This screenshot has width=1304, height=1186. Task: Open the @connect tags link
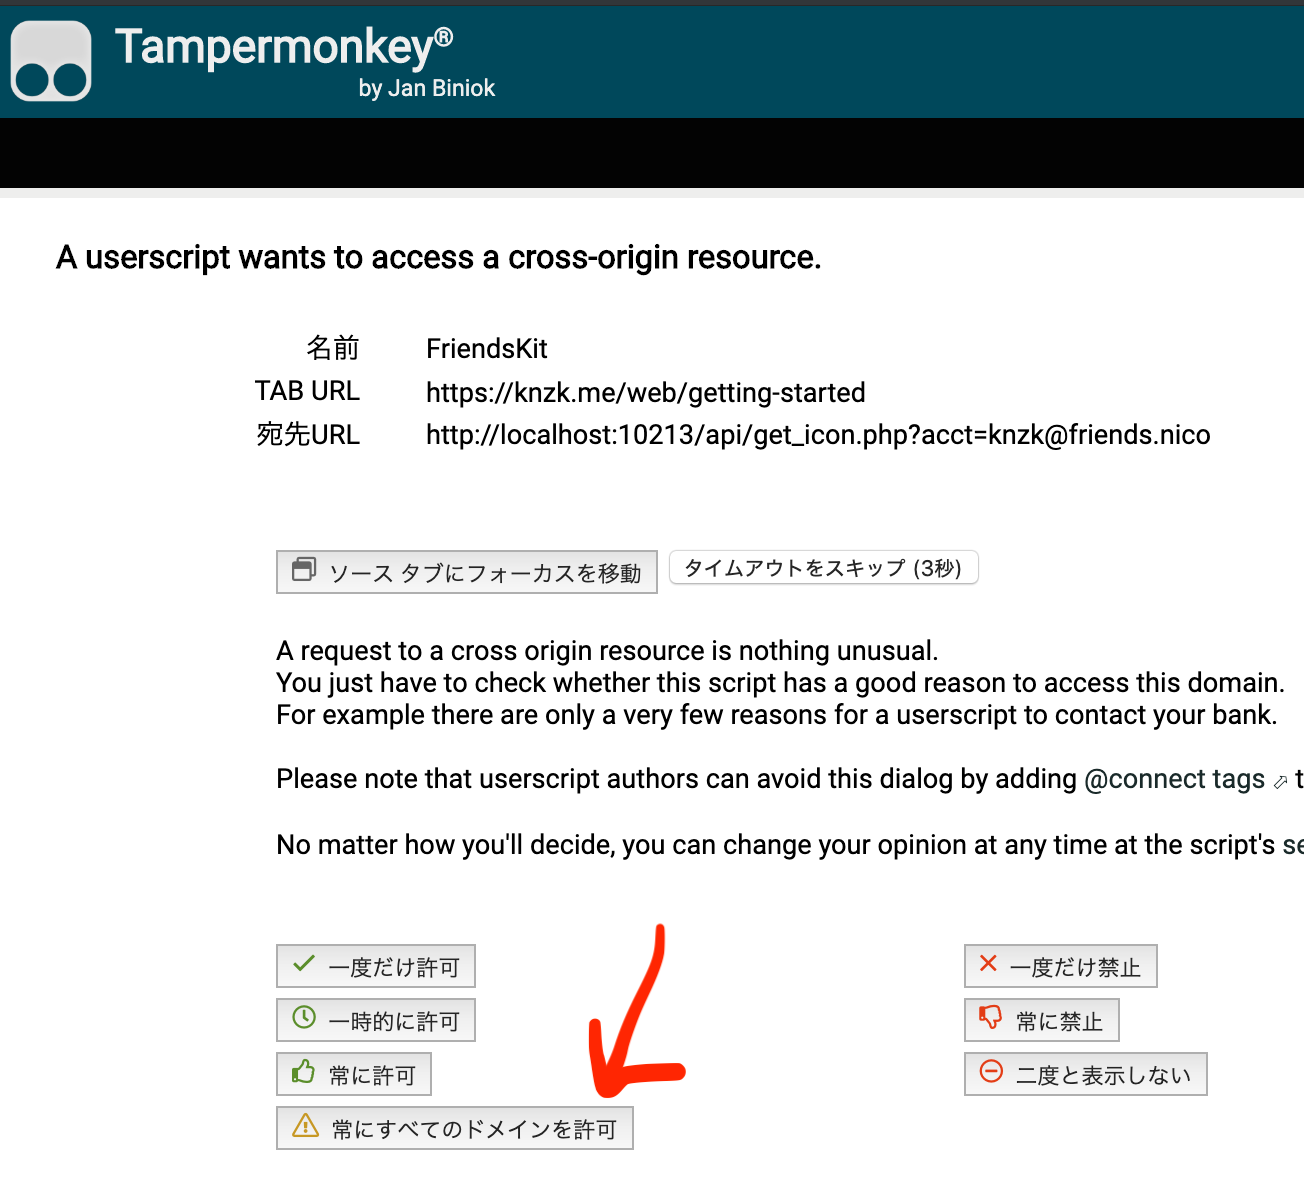[1175, 779]
